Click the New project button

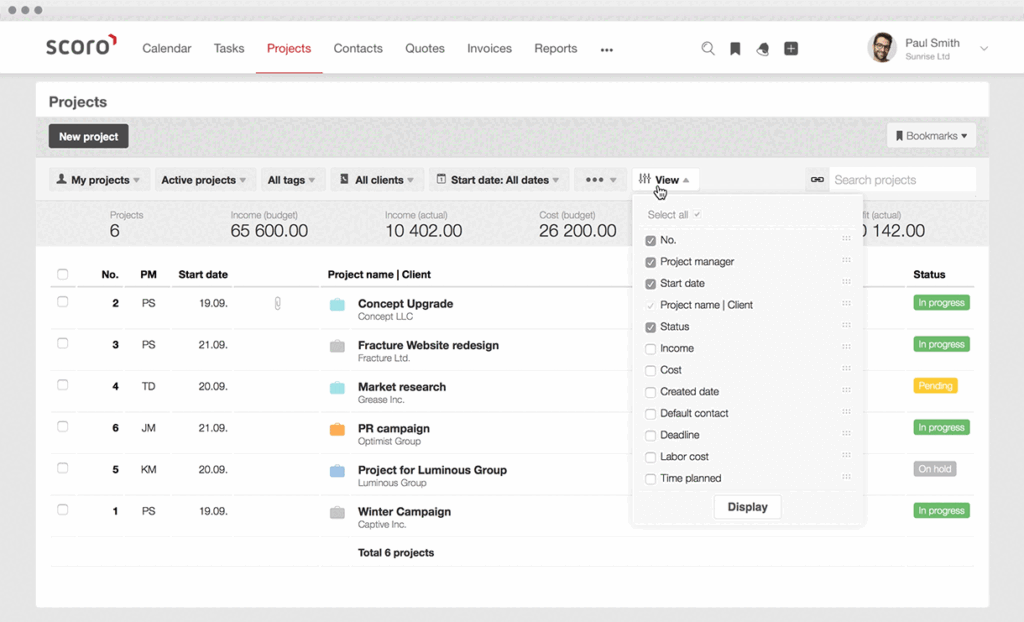[88, 136]
